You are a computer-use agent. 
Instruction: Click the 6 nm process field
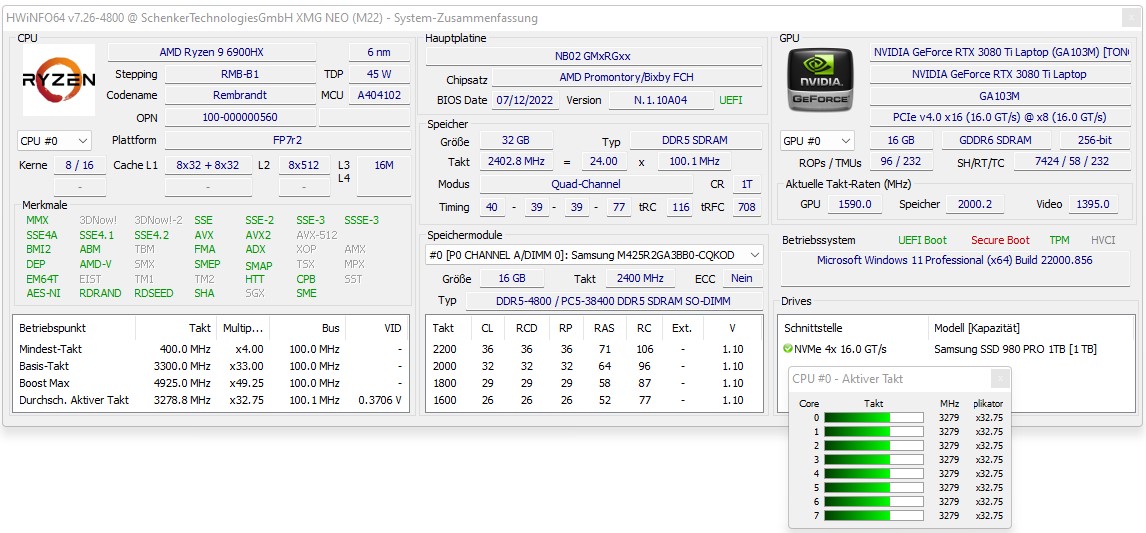click(379, 52)
